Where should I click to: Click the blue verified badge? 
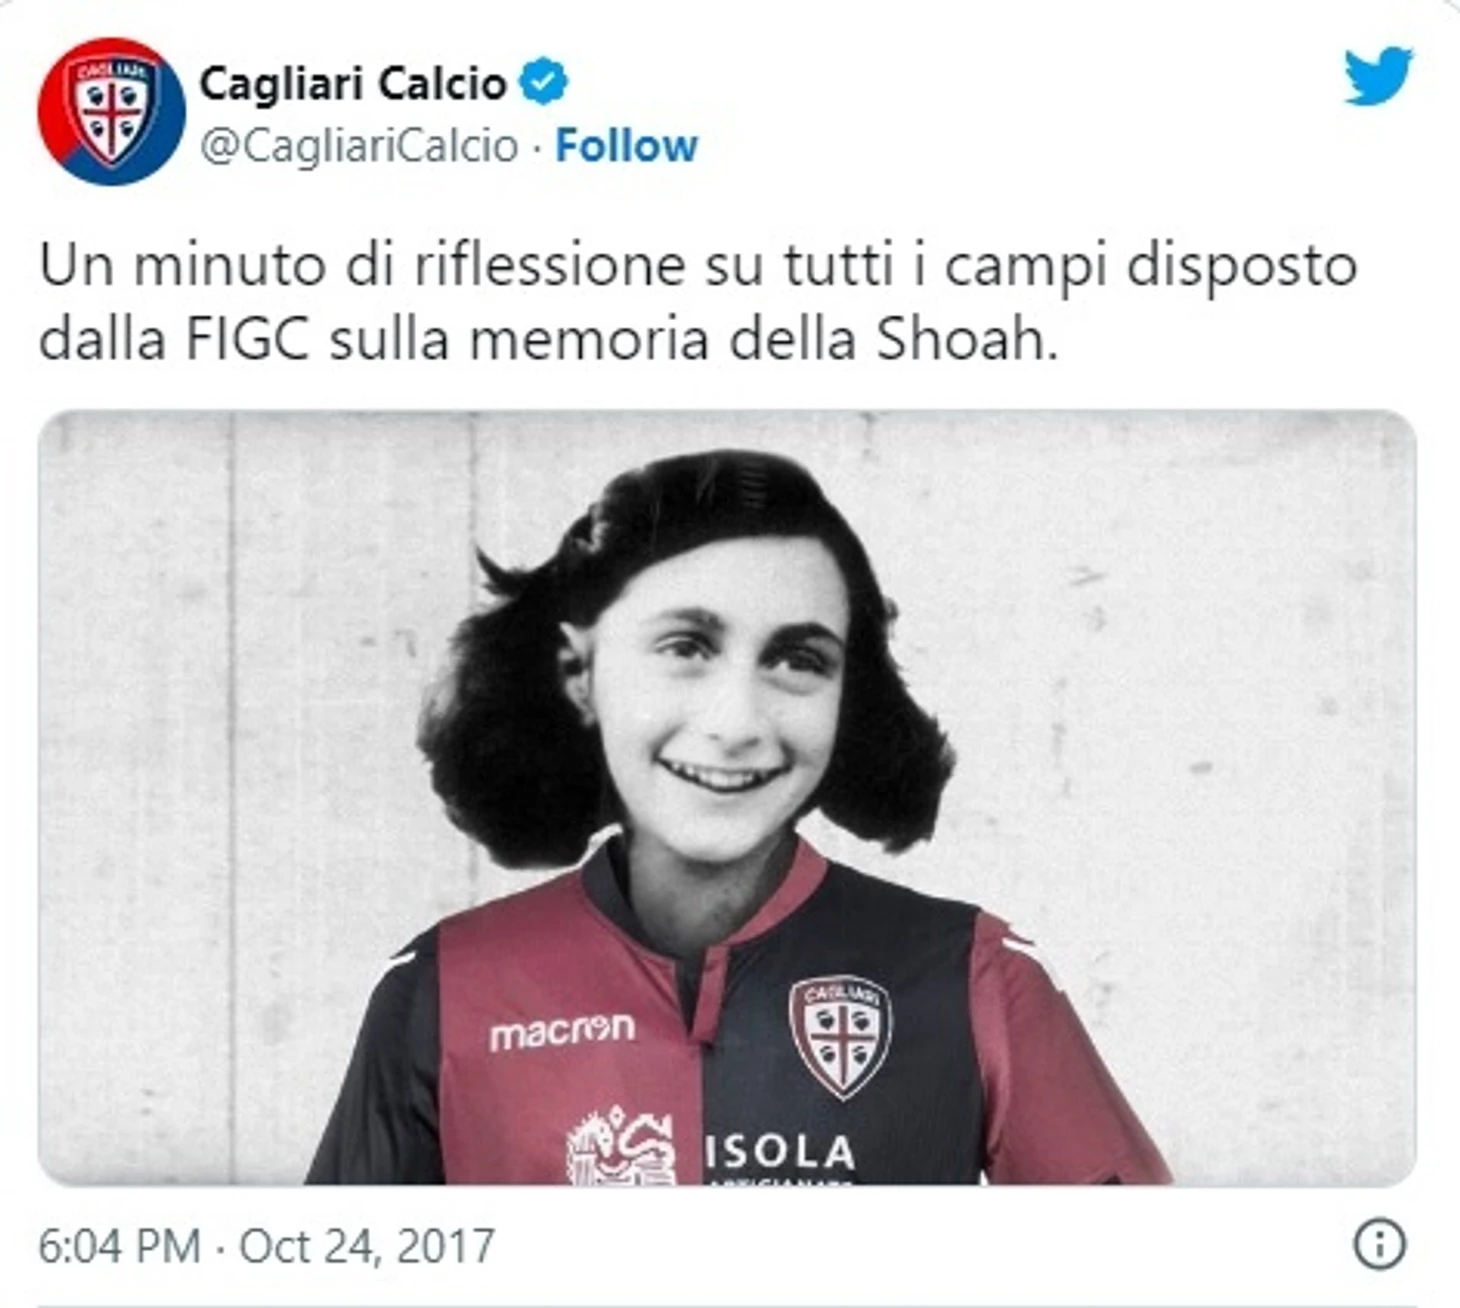tap(543, 82)
